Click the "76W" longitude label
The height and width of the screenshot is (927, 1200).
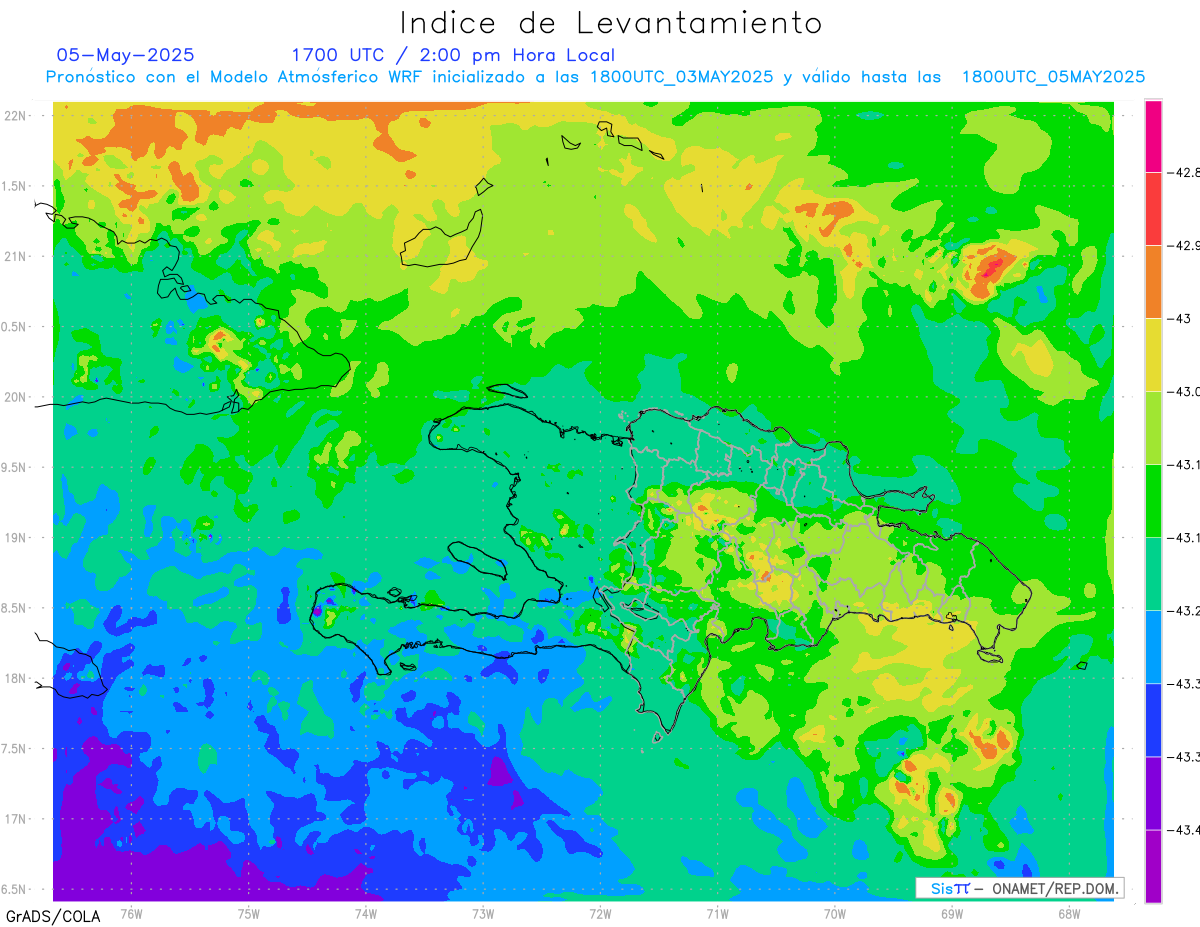(x=131, y=914)
